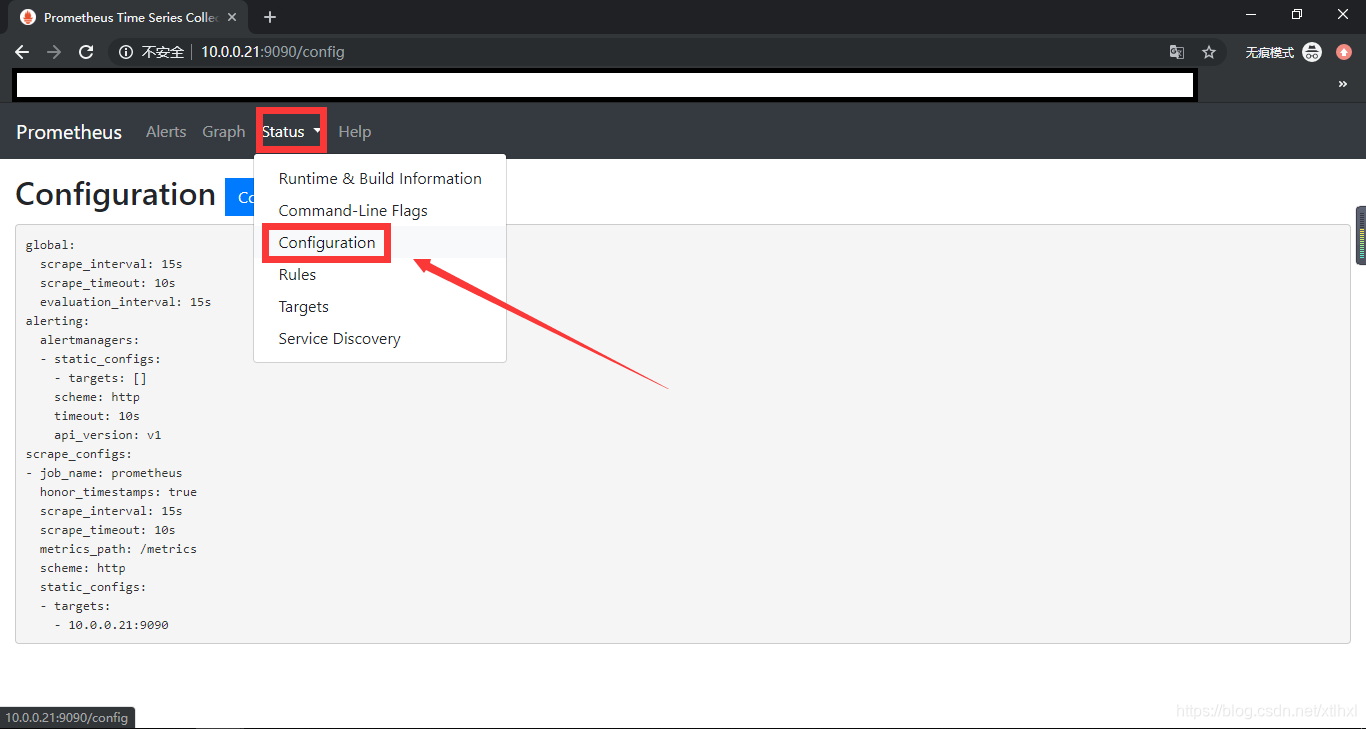Viewport: 1366px width, 729px height.
Task: Click the Prometheus brand link
Action: pyautogui.click(x=69, y=132)
